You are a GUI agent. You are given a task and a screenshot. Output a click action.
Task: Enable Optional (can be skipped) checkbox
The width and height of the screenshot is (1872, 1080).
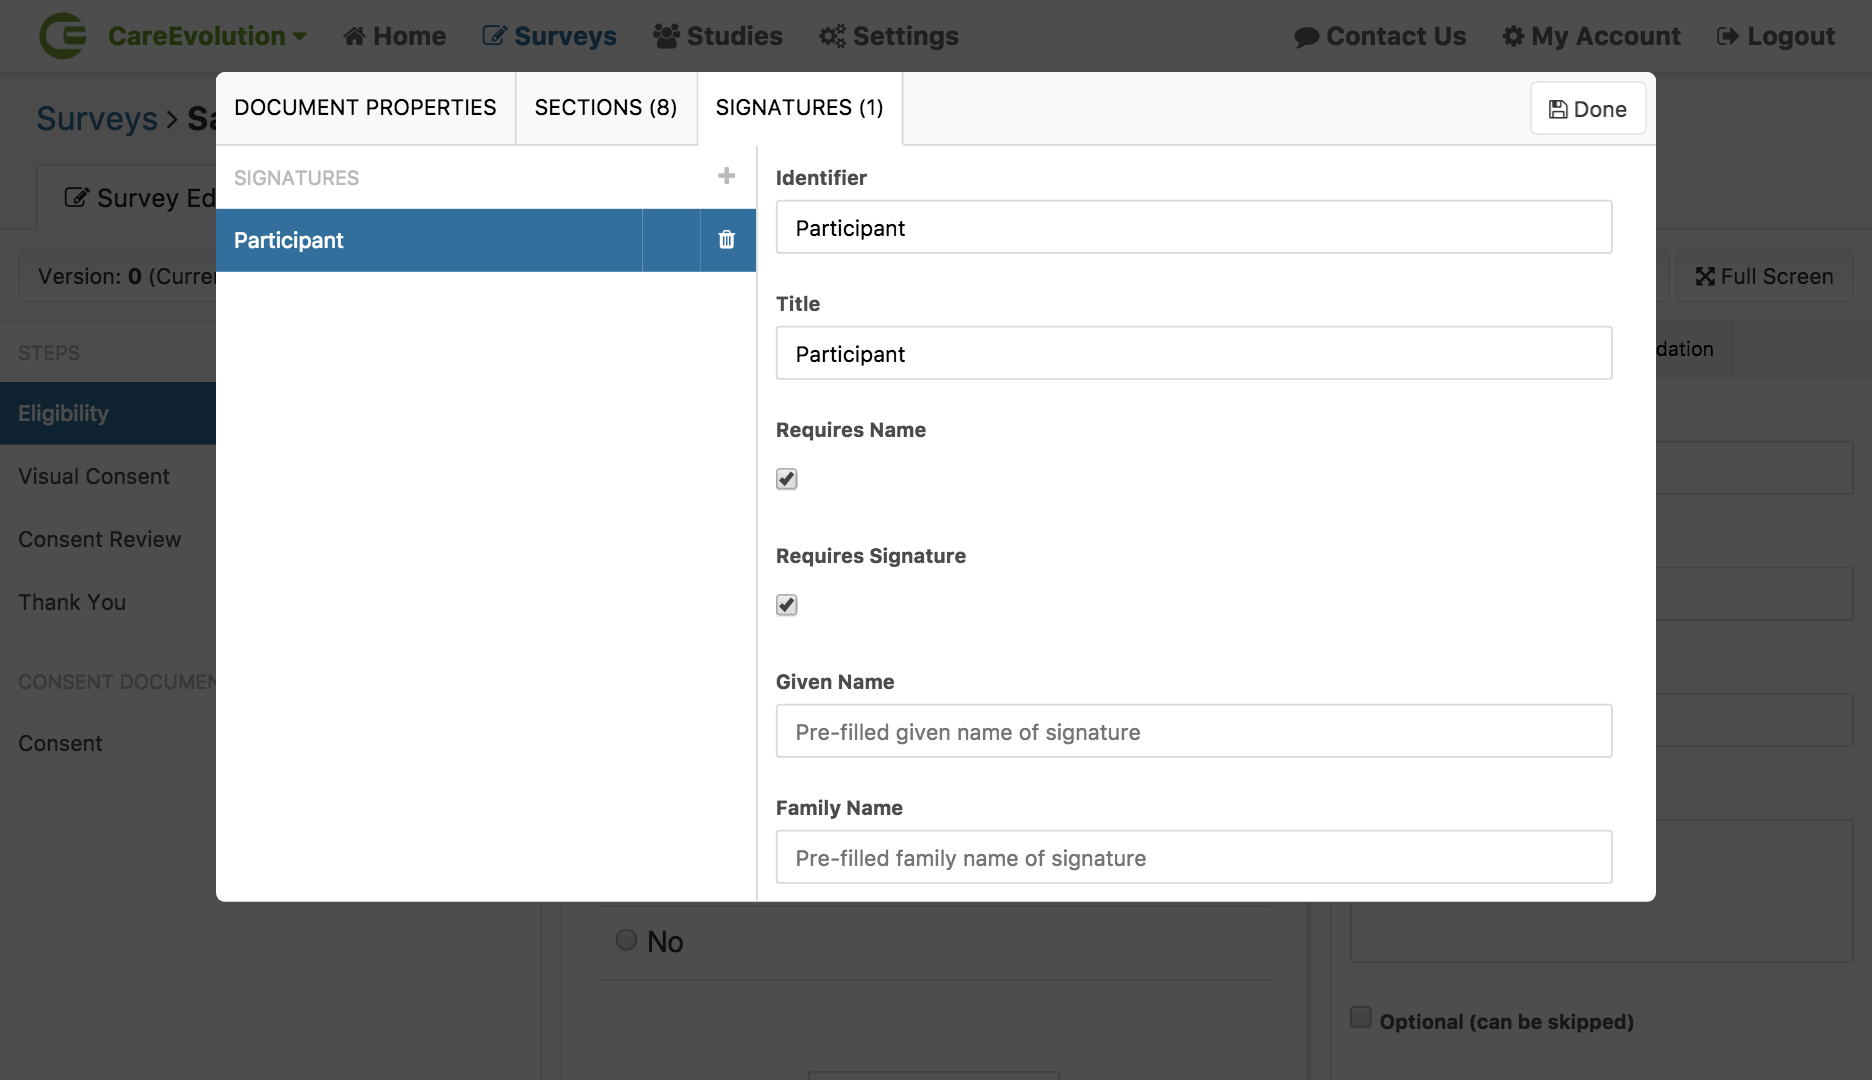click(1361, 1018)
